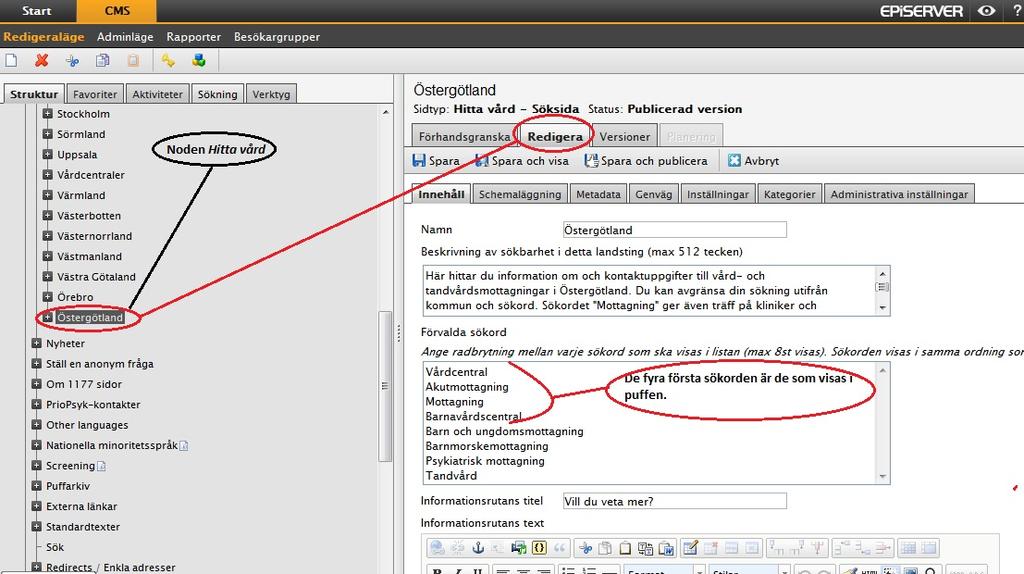Click the cut page scissors icon

tap(72, 61)
